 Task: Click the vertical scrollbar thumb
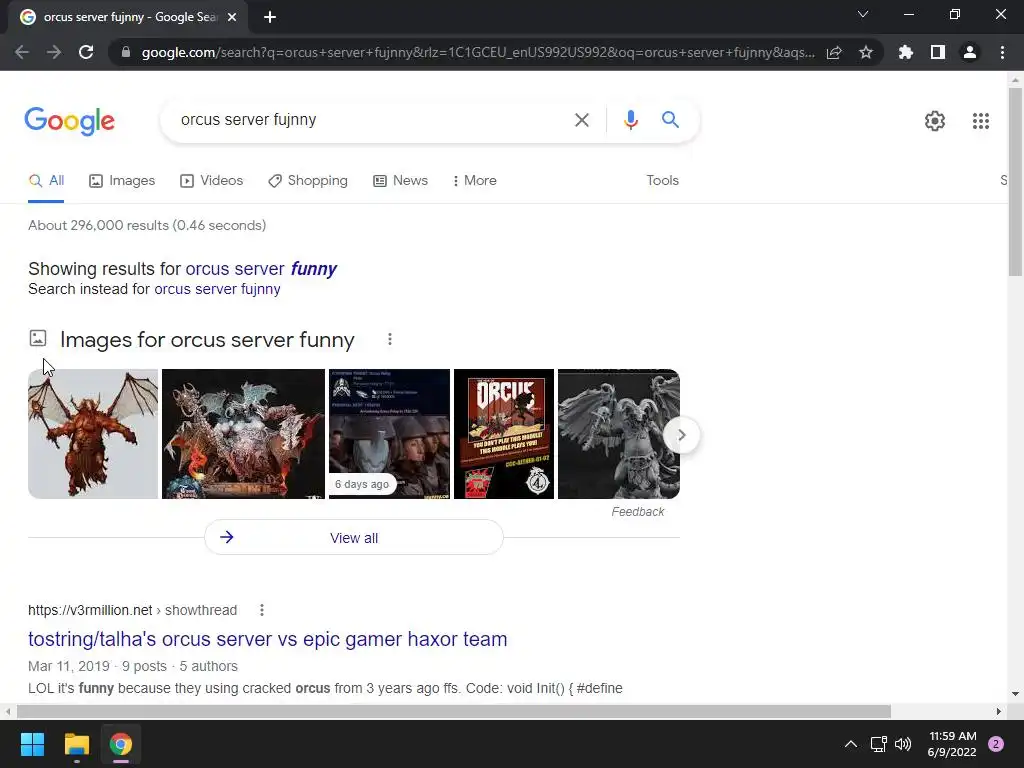[1015, 182]
